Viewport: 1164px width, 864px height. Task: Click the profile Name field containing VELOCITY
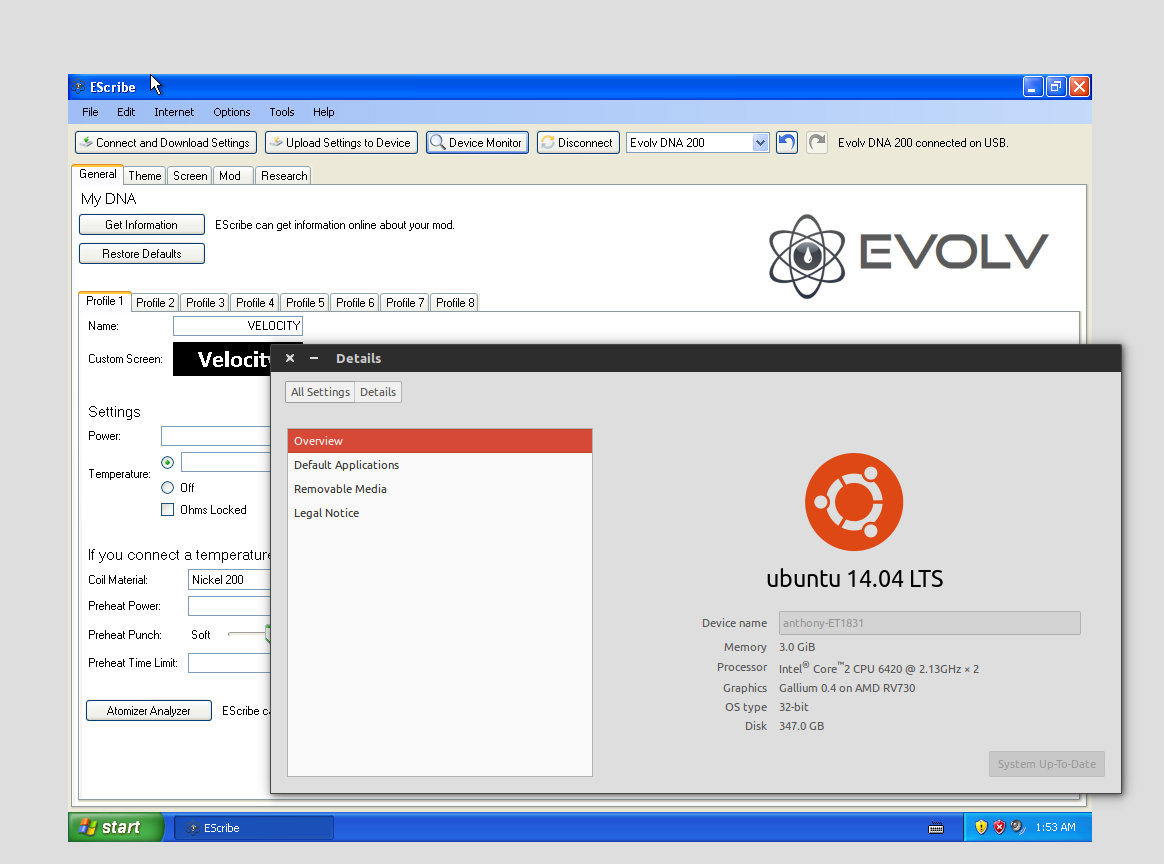(x=237, y=326)
